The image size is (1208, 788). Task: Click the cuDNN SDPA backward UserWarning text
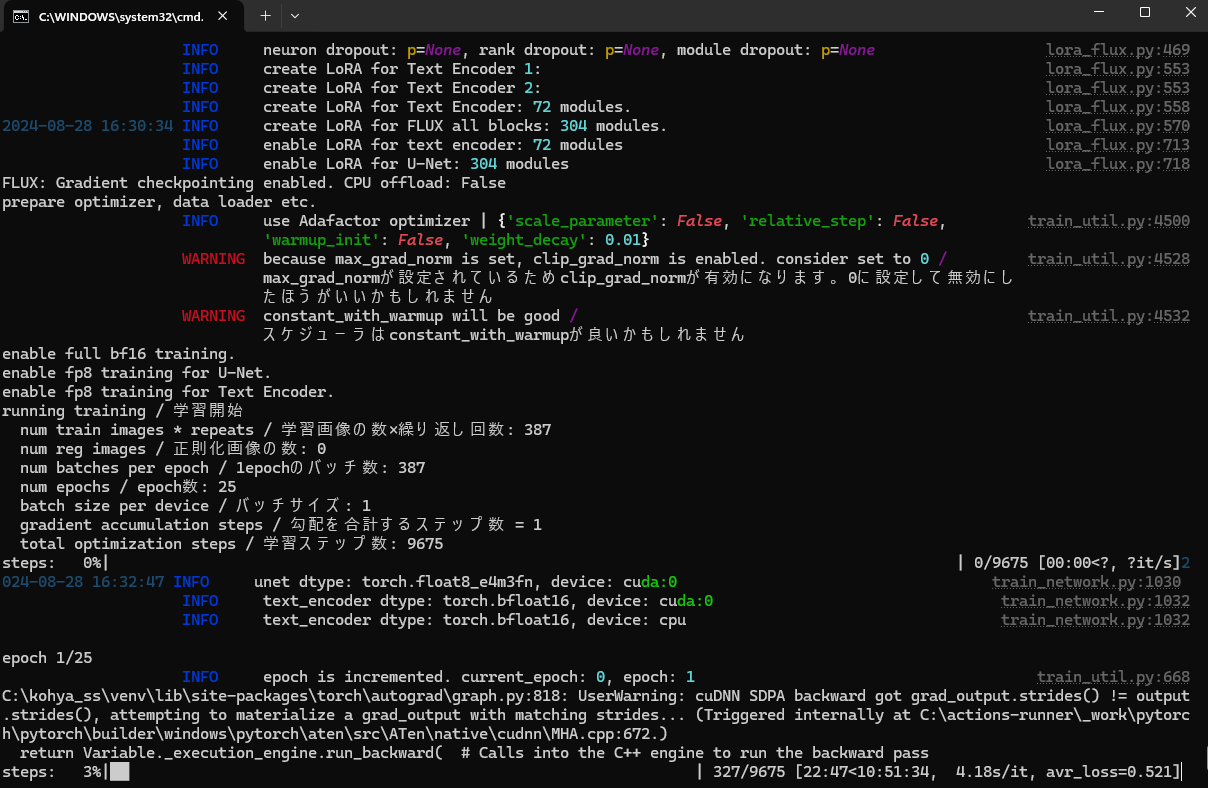coord(596,715)
